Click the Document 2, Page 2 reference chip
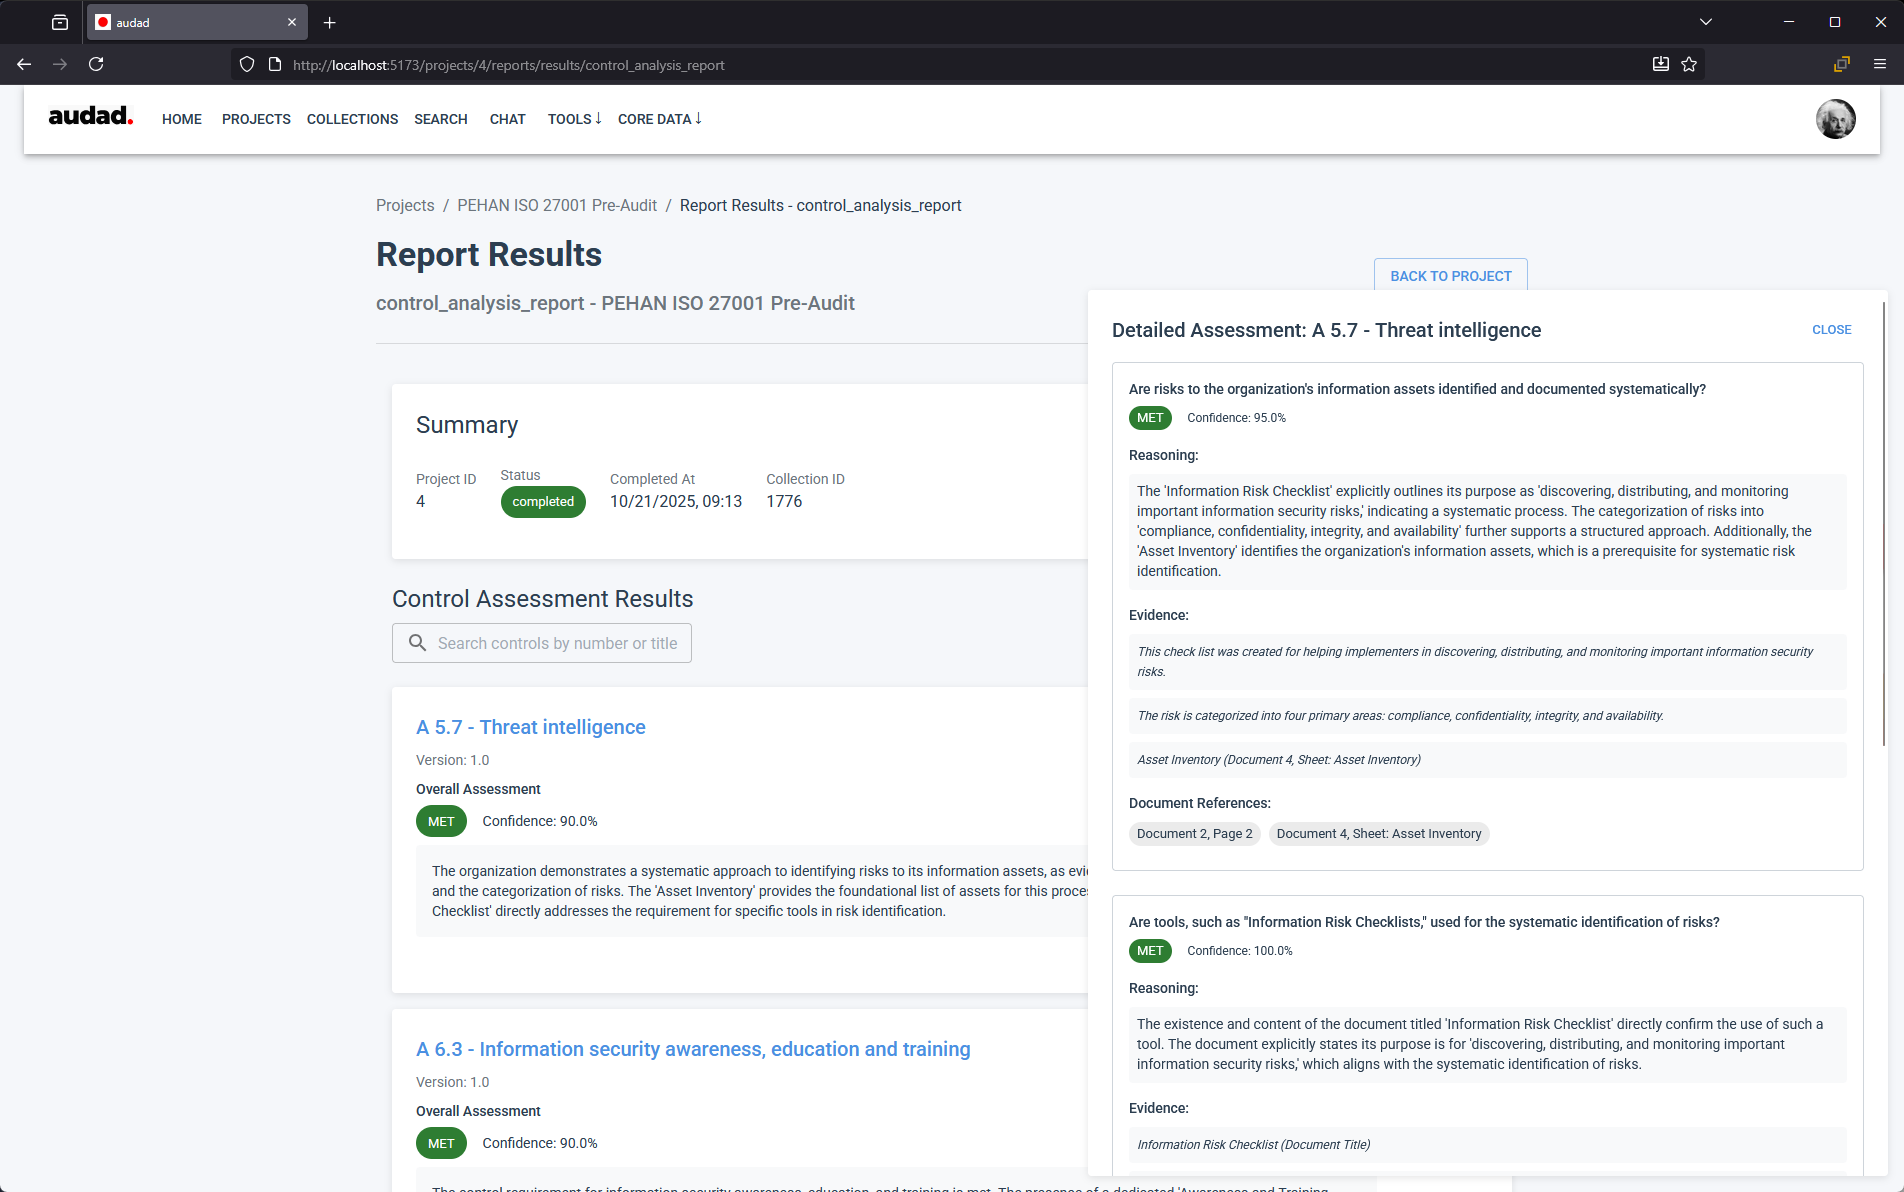 point(1194,833)
